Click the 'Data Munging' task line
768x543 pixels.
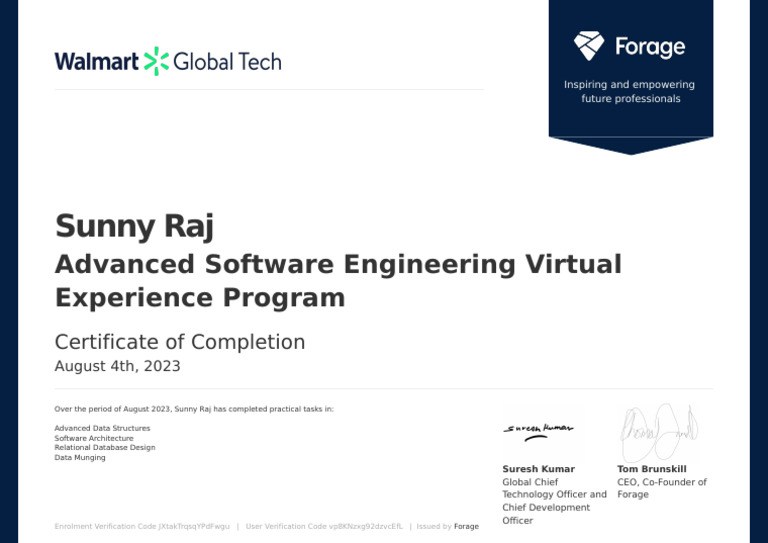point(80,457)
